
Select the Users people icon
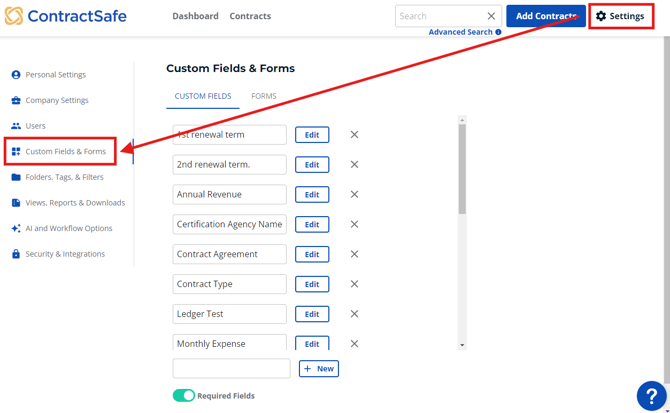pyautogui.click(x=16, y=126)
